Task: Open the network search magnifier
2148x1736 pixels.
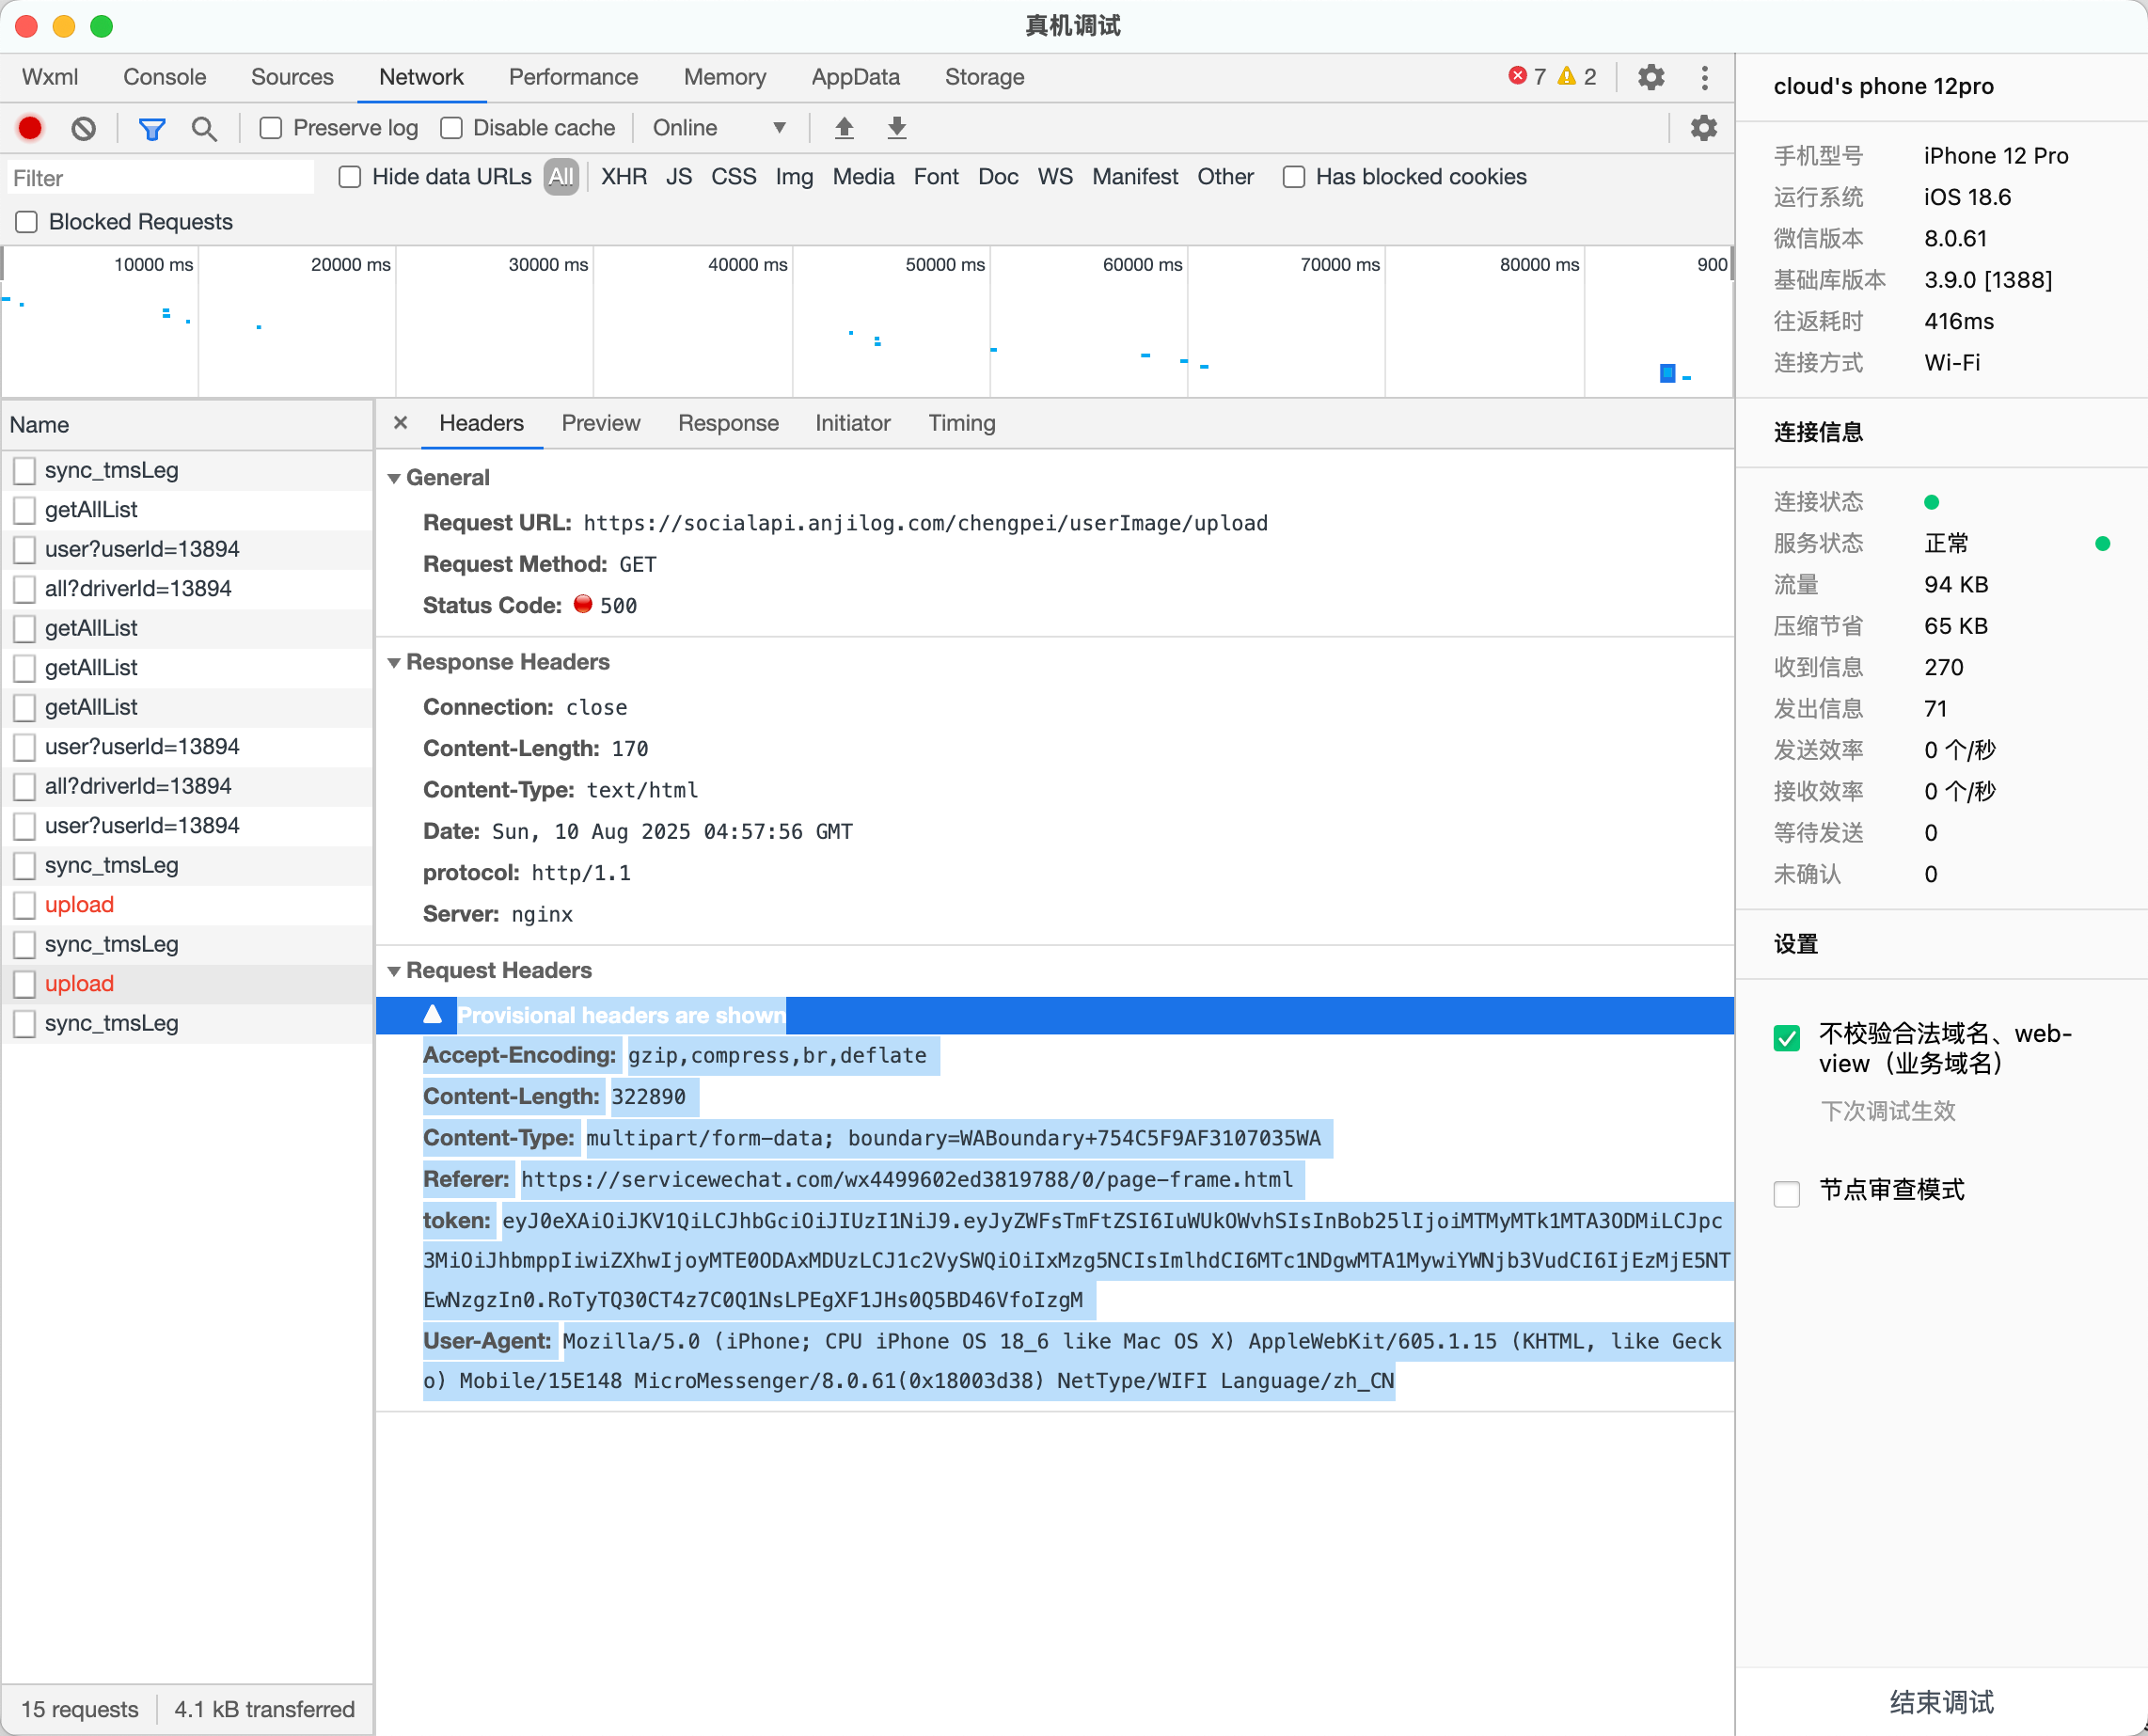Action: click(x=204, y=128)
